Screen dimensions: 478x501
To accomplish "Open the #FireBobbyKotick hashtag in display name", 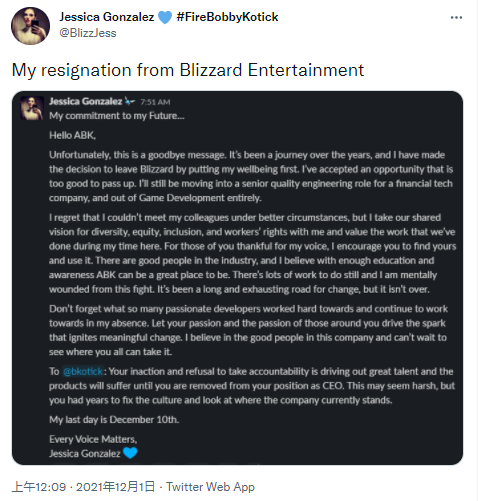I will 227,17.
